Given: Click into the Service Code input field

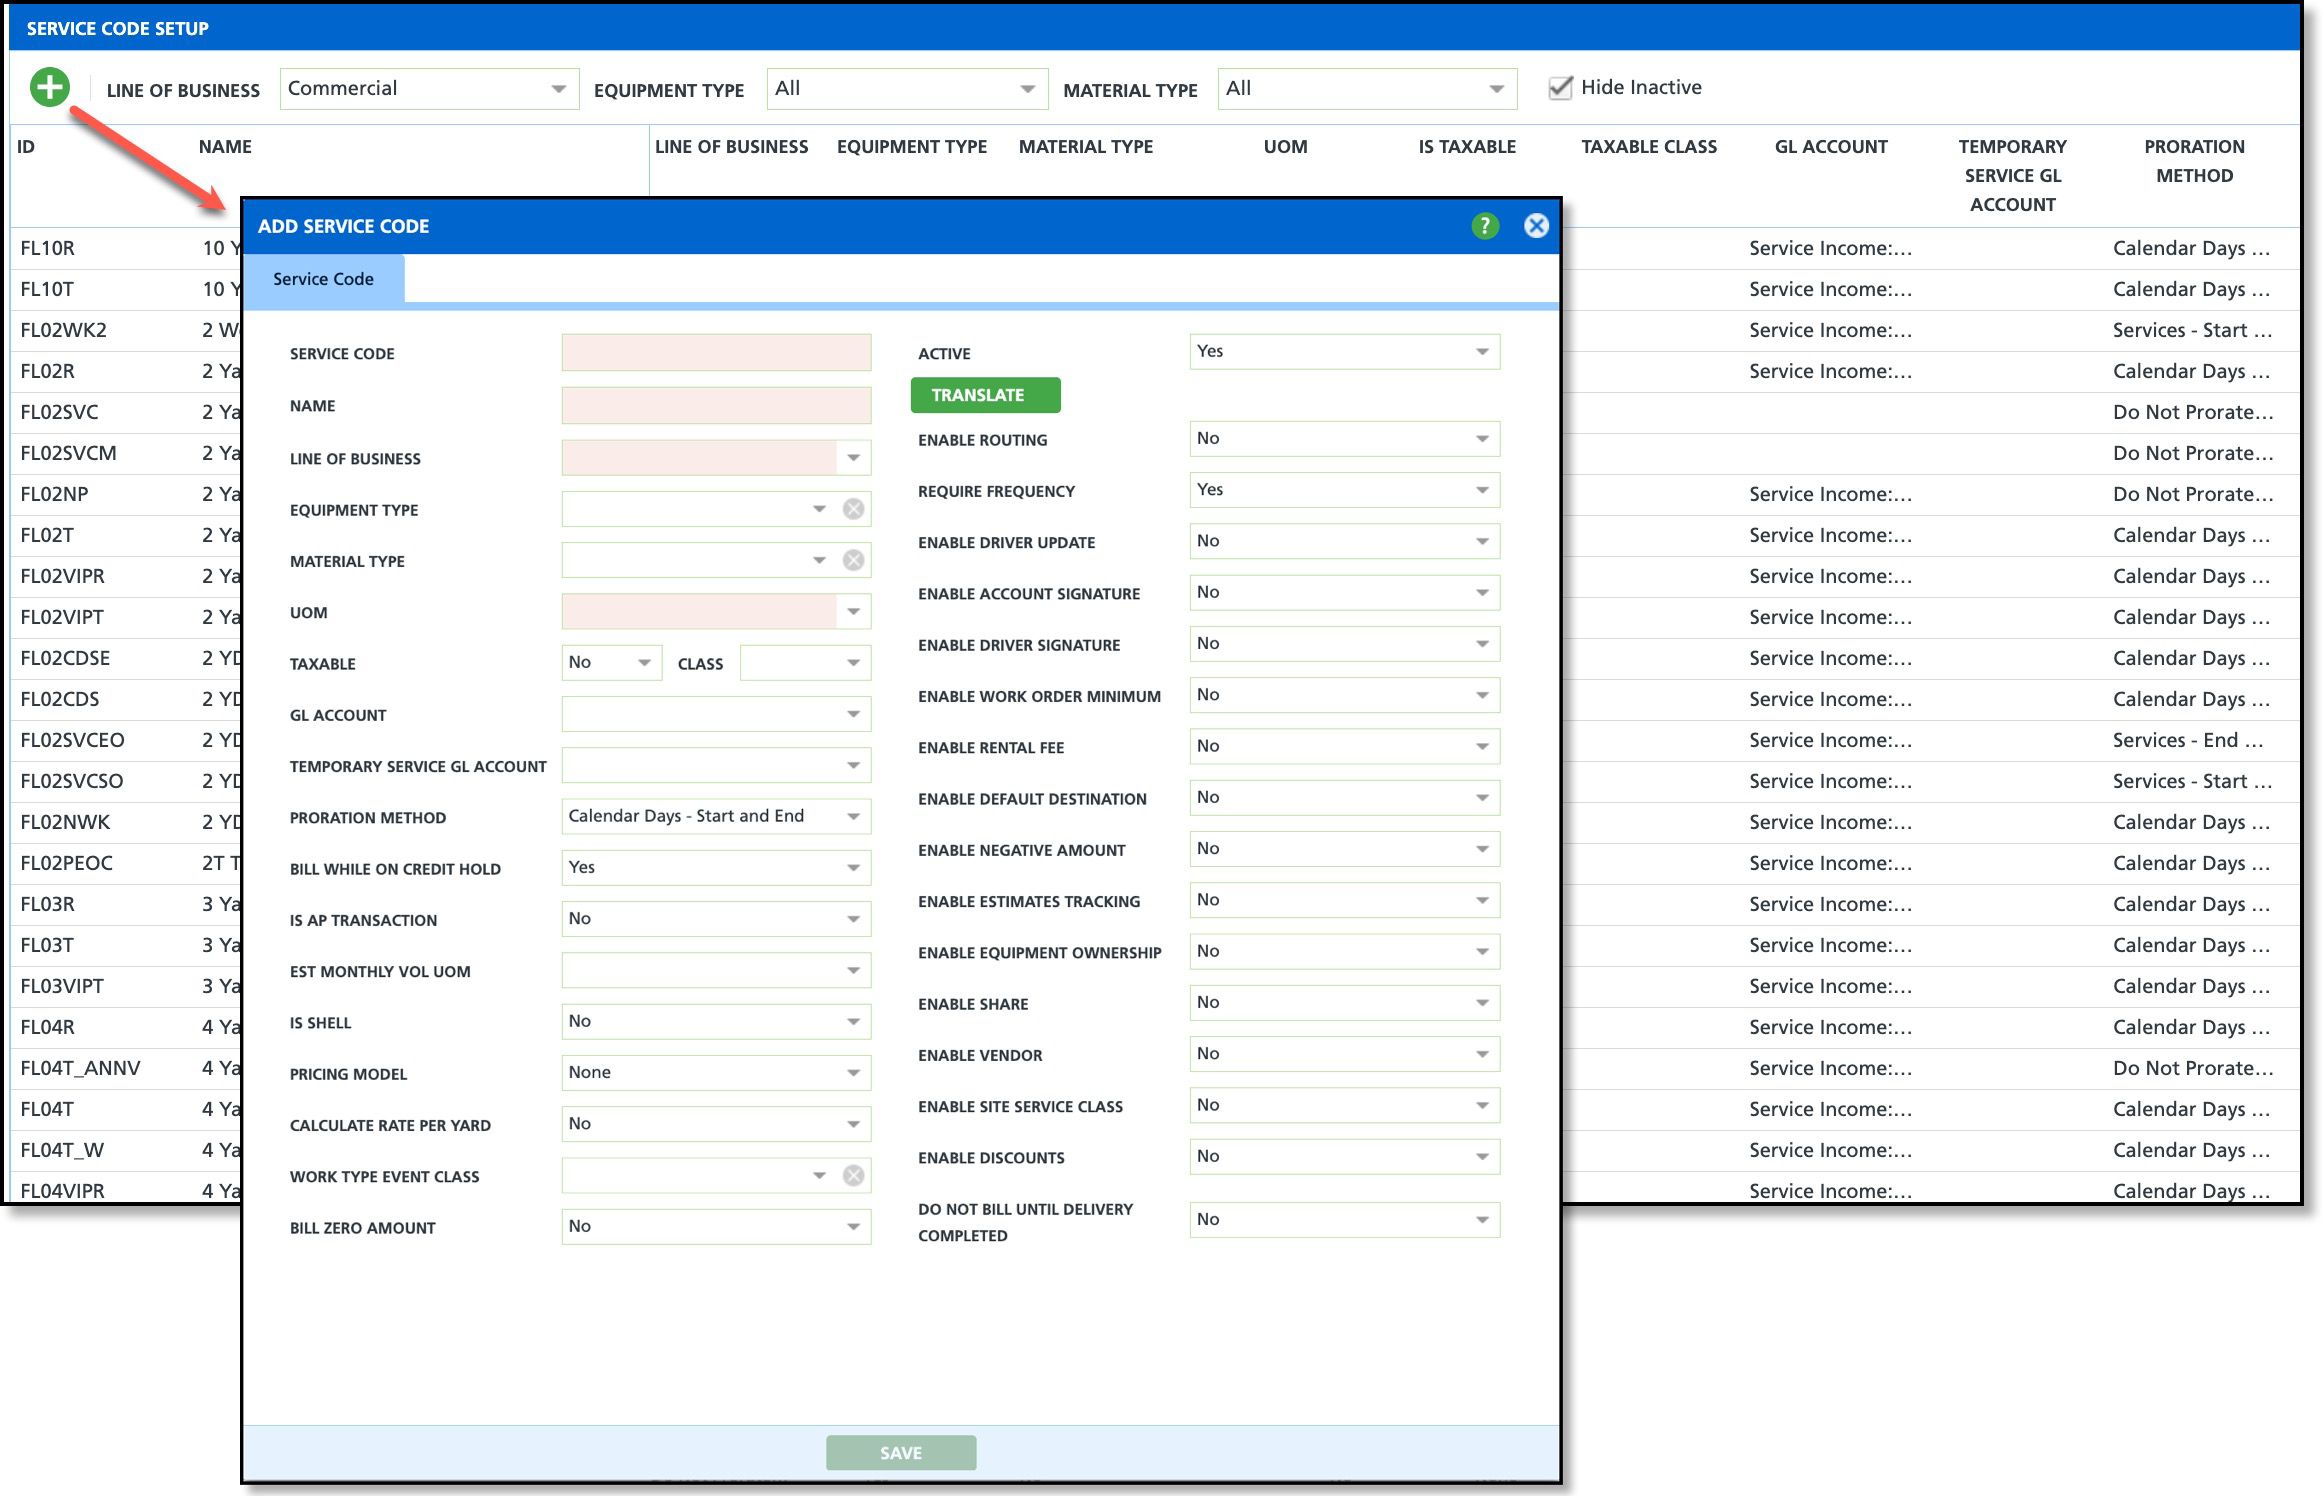Looking at the screenshot, I should [715, 353].
